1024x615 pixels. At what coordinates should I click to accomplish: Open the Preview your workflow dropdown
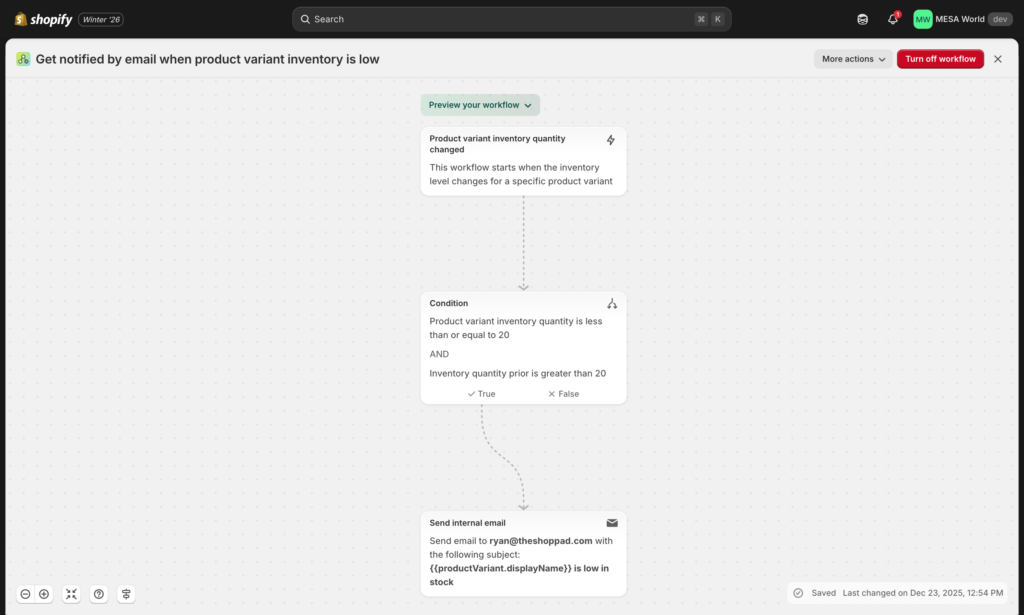coord(480,104)
